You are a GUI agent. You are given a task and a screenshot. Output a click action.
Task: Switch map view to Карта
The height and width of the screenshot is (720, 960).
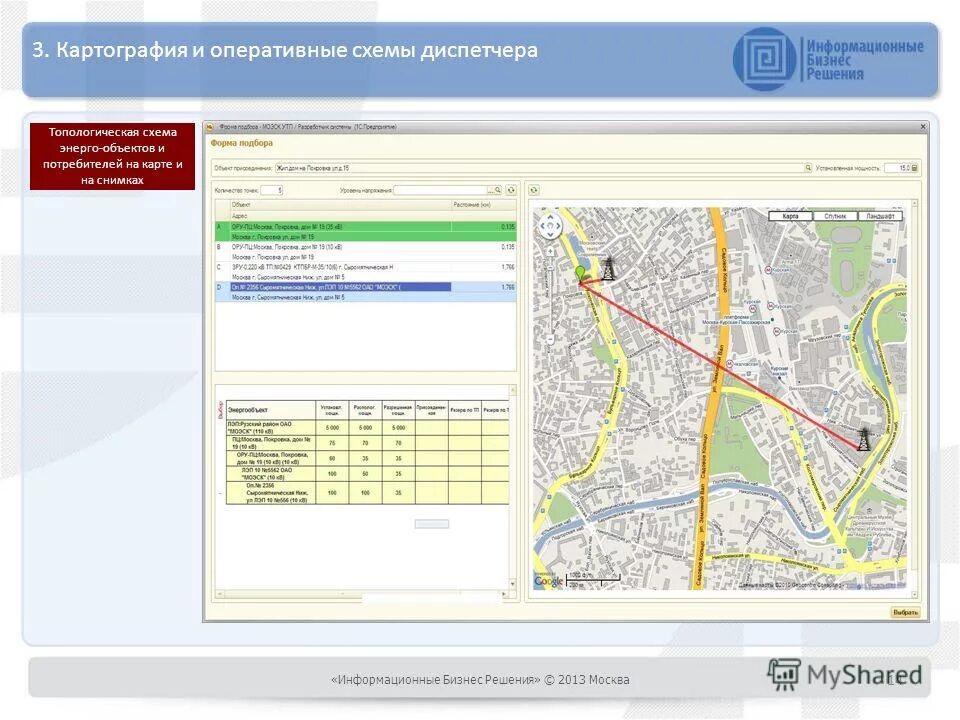coord(790,216)
